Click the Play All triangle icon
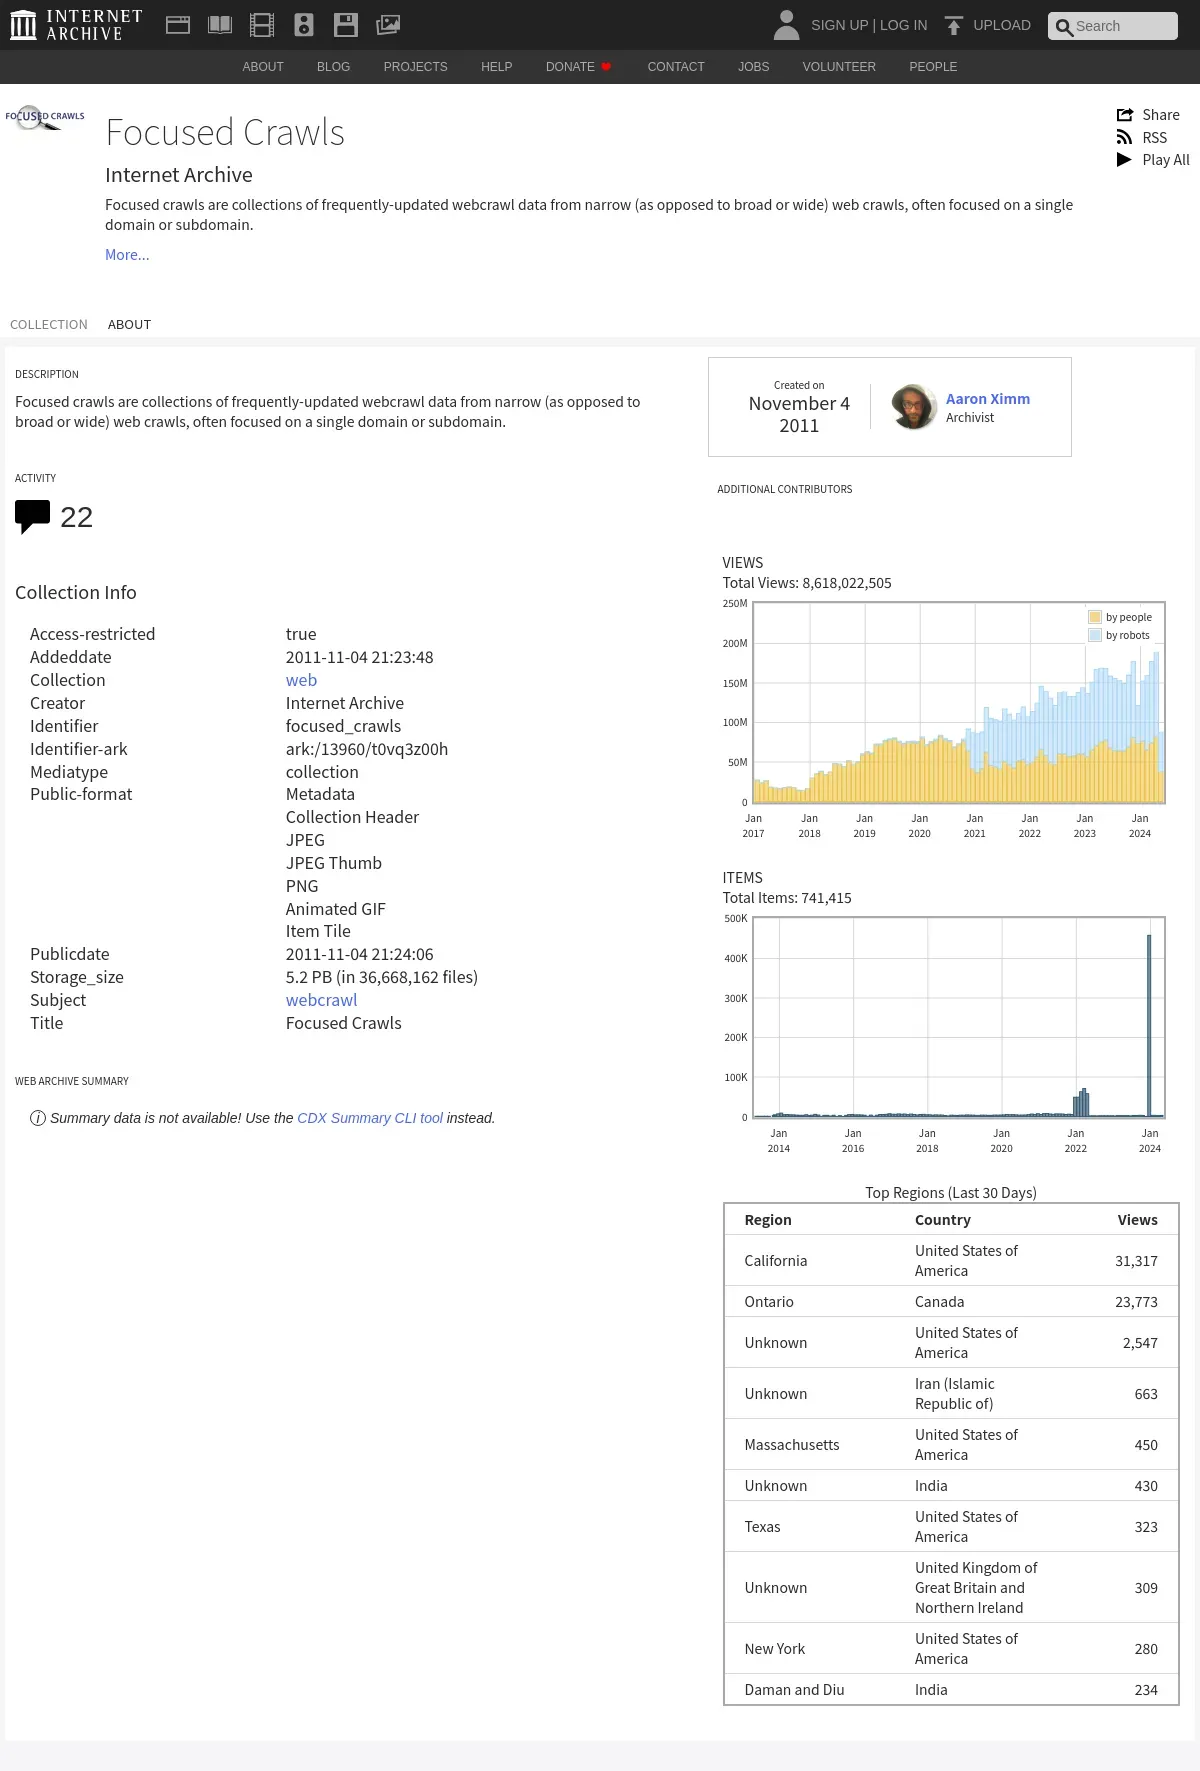 pyautogui.click(x=1124, y=160)
